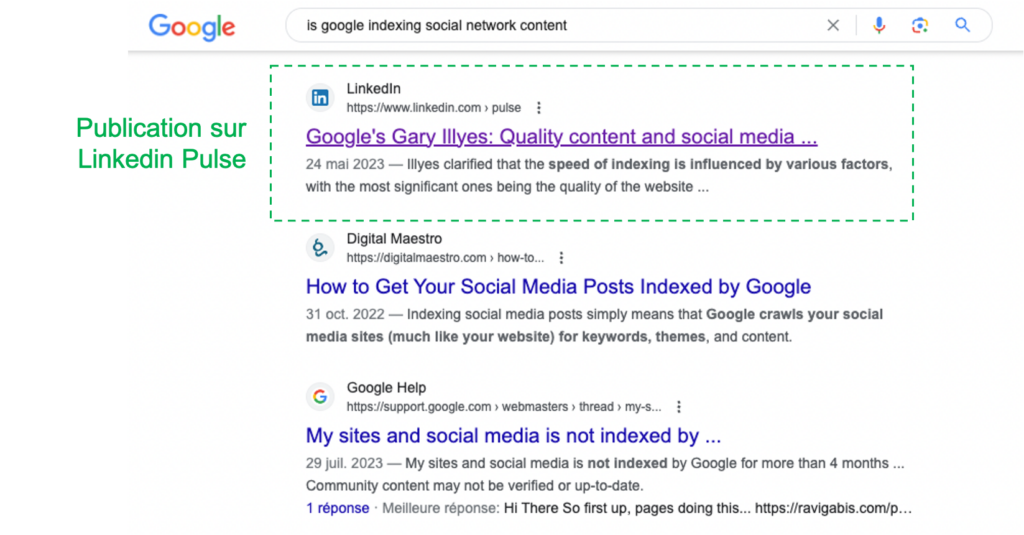
Task: Open the three-dot menu beside LinkedIn result URL
Action: click(539, 108)
